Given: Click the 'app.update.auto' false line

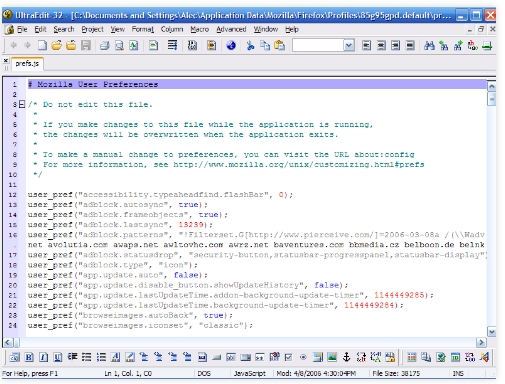Looking at the screenshot, I should (118, 275).
